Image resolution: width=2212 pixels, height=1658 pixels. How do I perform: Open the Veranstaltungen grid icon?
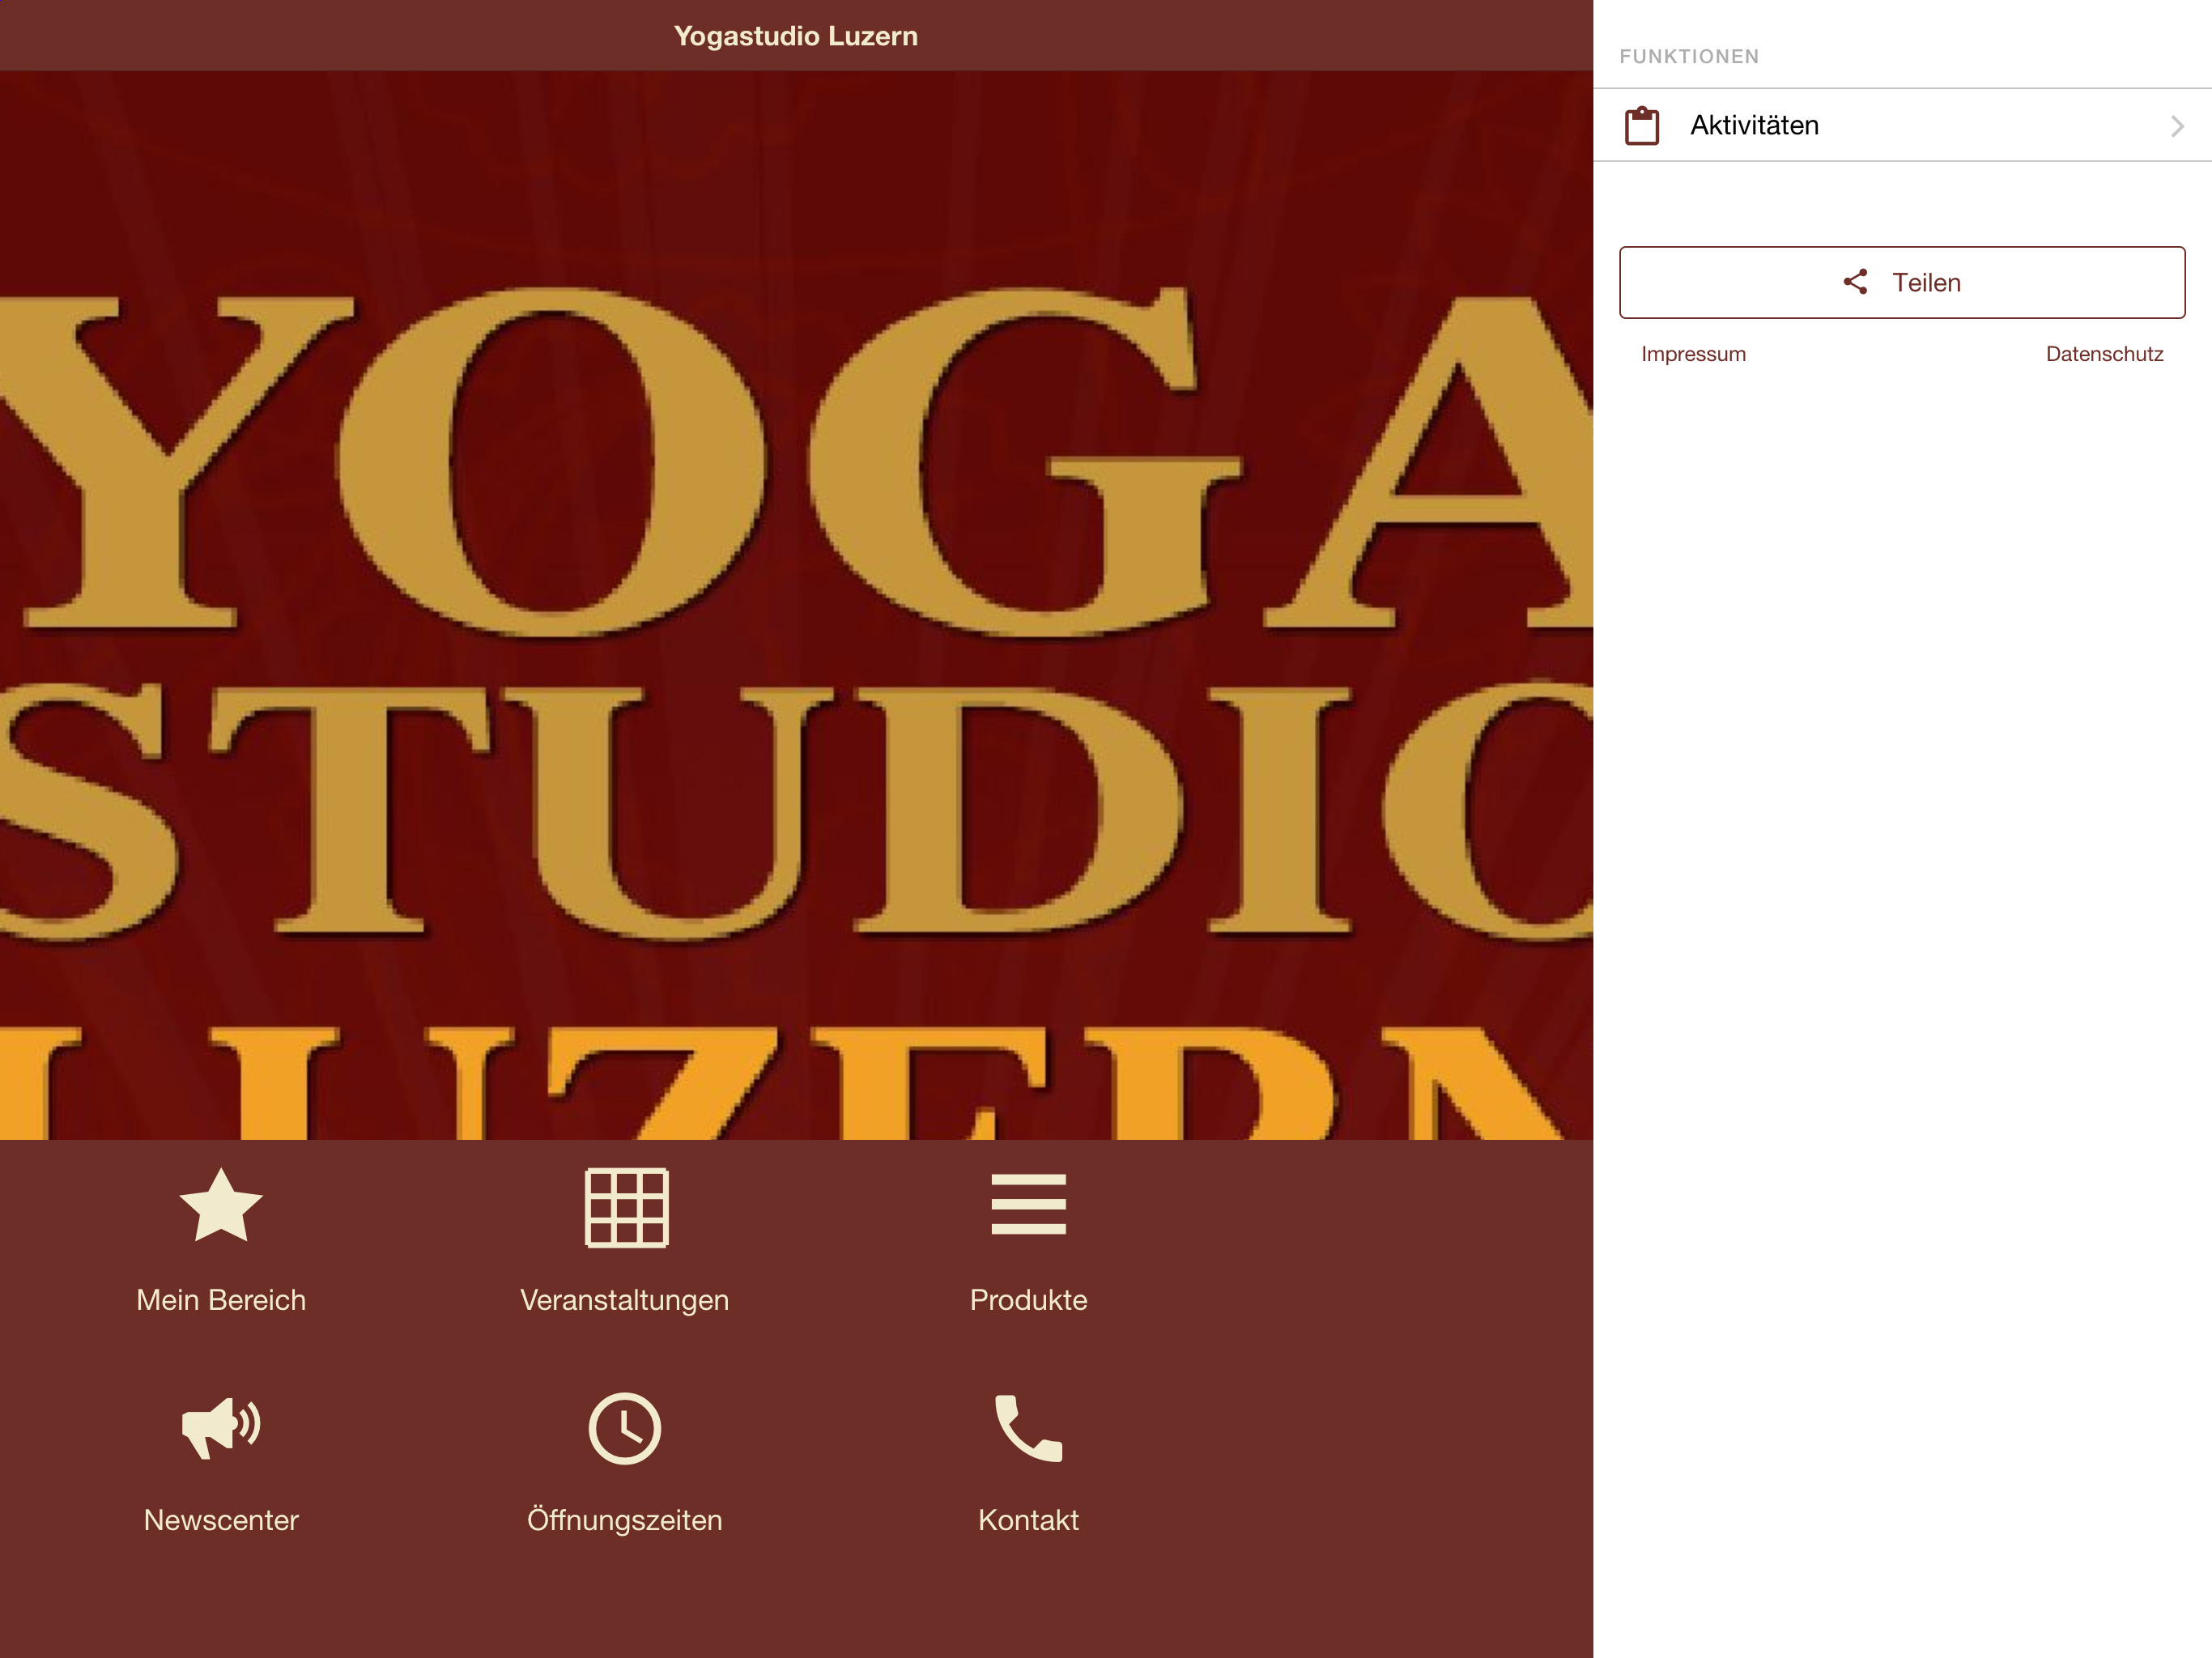[626, 1207]
